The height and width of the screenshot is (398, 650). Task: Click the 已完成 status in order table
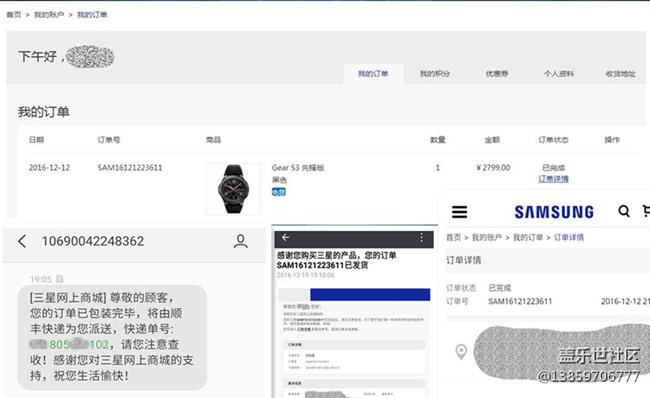(553, 167)
